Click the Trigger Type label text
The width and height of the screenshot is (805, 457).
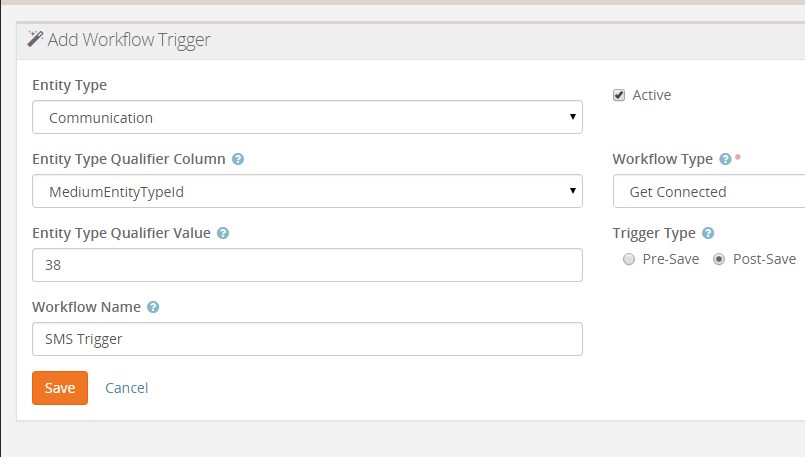coord(654,233)
